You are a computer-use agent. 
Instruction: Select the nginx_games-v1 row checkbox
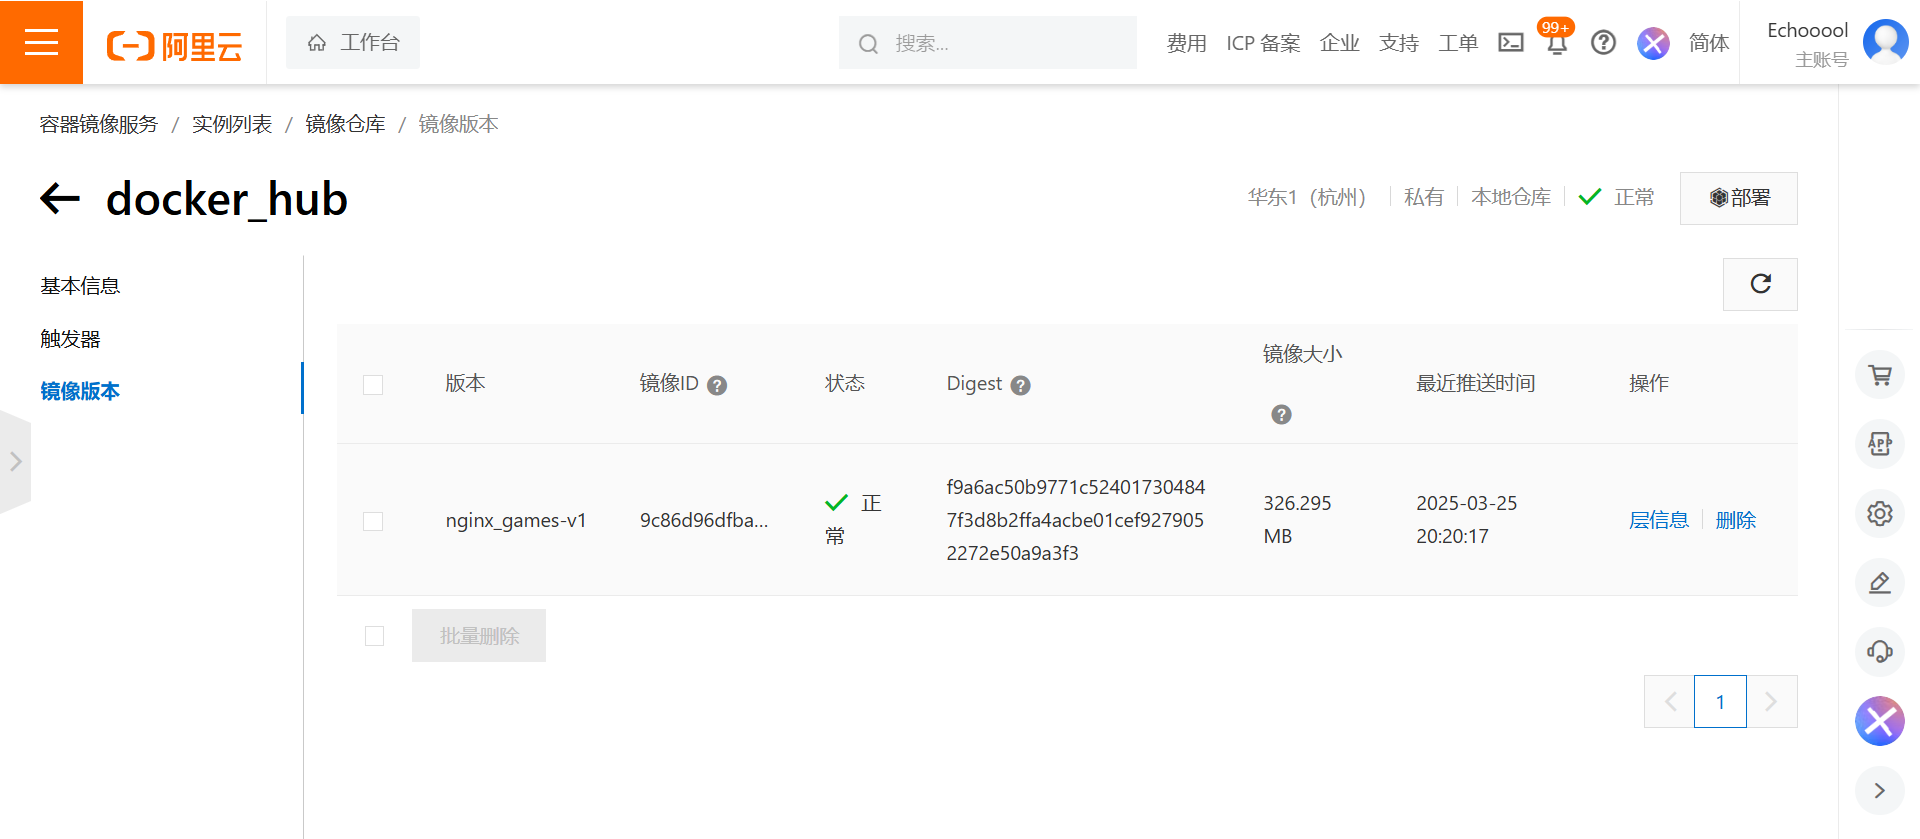[x=373, y=521]
